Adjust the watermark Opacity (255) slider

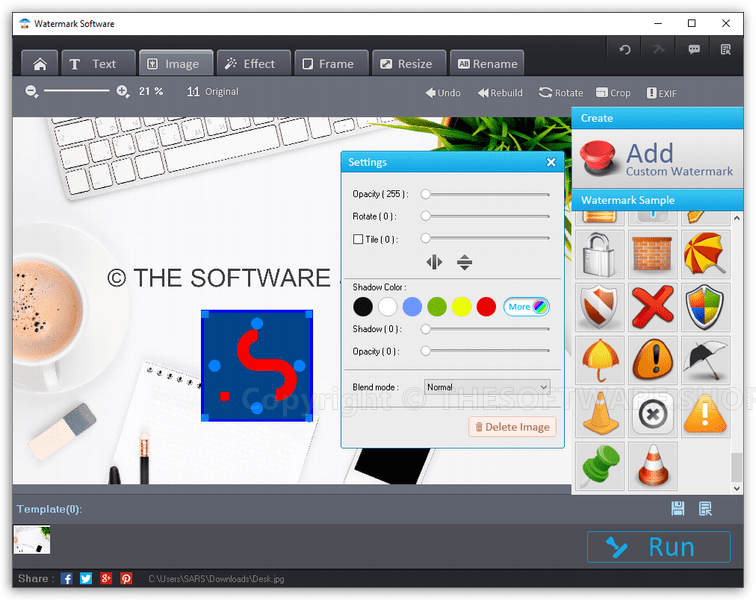click(x=485, y=194)
